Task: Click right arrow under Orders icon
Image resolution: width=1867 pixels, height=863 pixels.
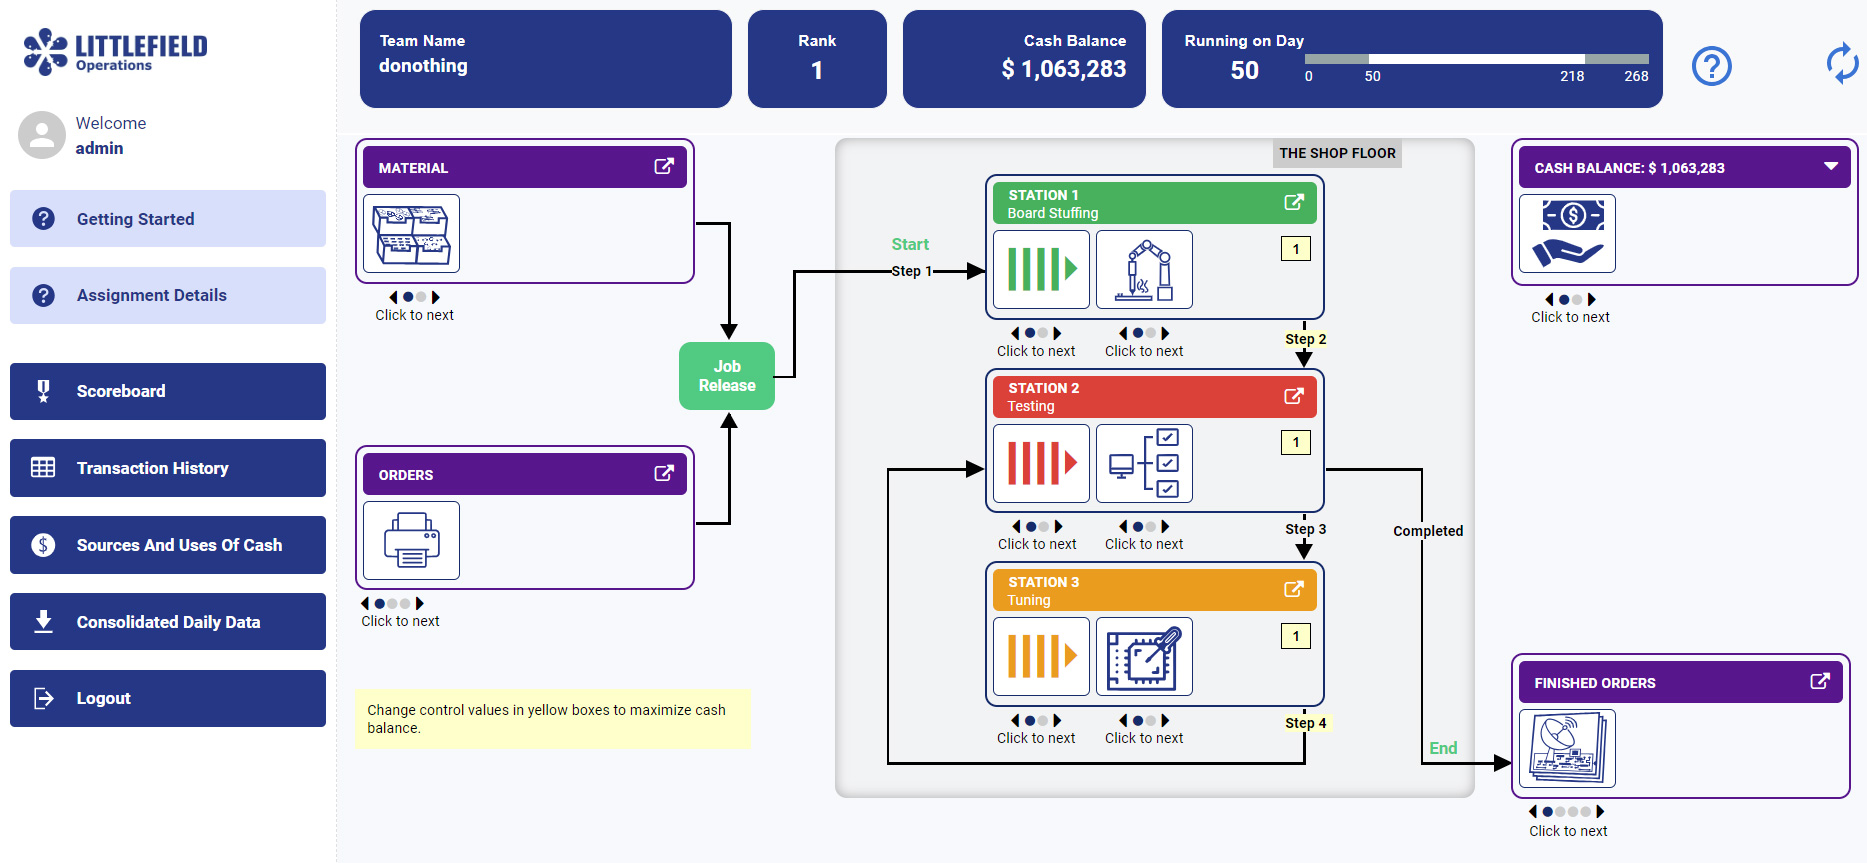Action: [x=420, y=603]
